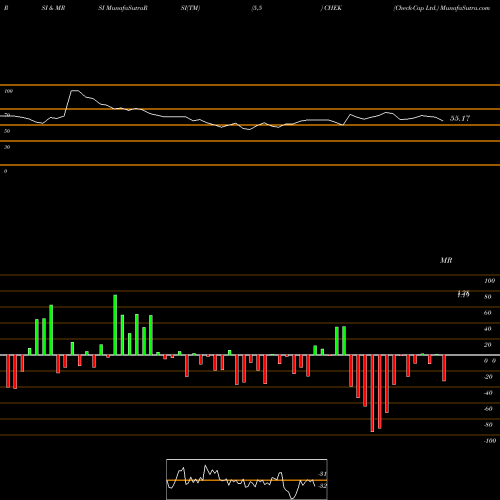Click the 30 label on RSI axis
The height and width of the screenshot is (500, 500).
pyautogui.click(x=7, y=147)
